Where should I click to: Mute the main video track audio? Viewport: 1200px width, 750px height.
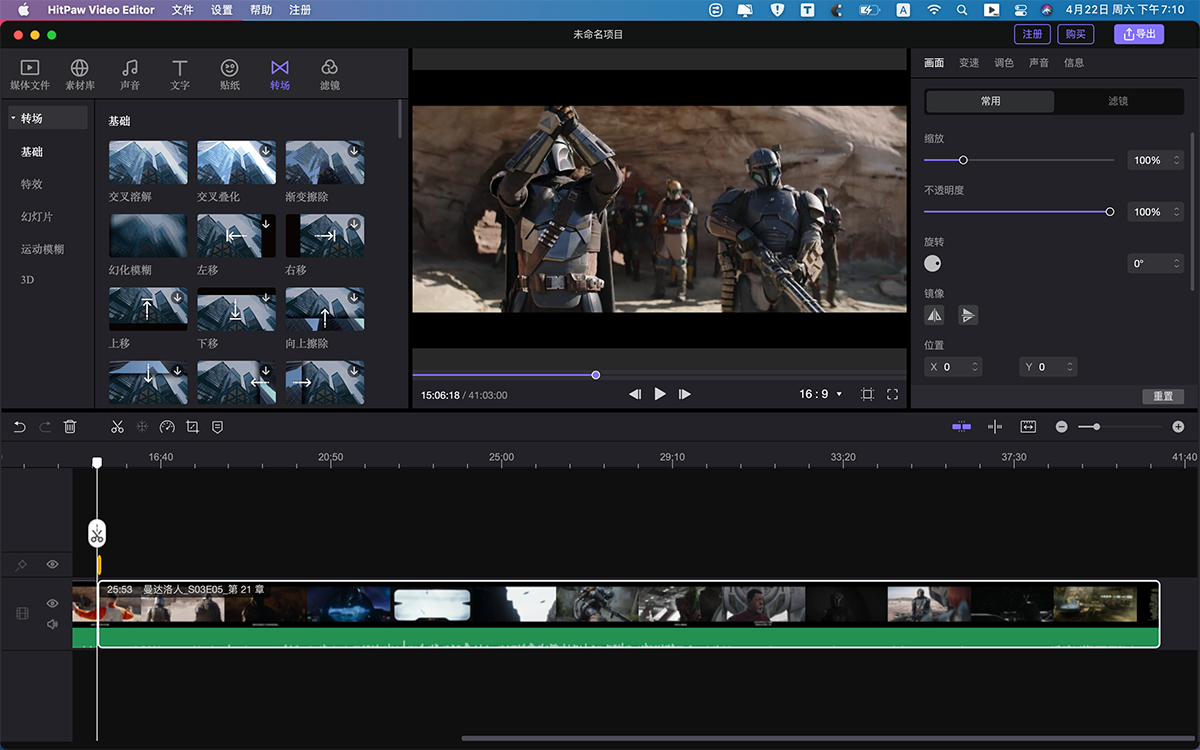point(52,624)
